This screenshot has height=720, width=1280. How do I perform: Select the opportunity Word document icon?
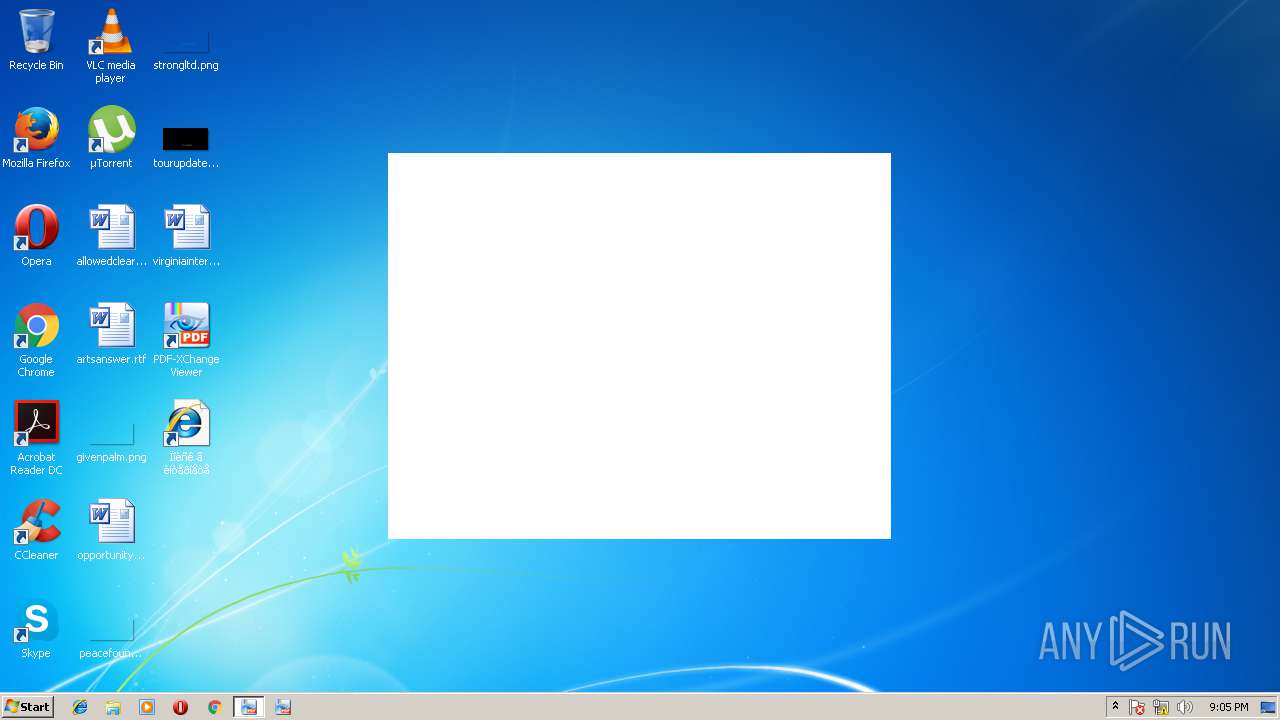[x=111, y=530]
